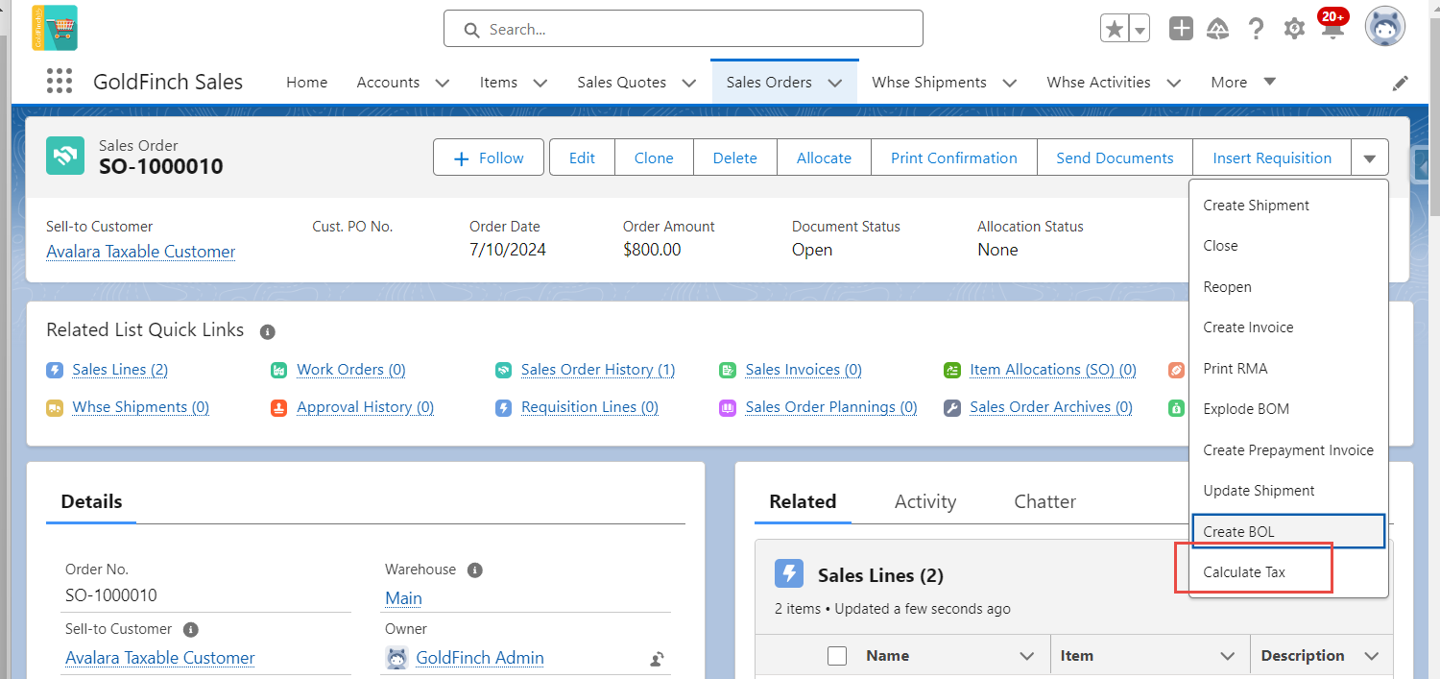Open the Setup gear icon

click(x=1294, y=28)
